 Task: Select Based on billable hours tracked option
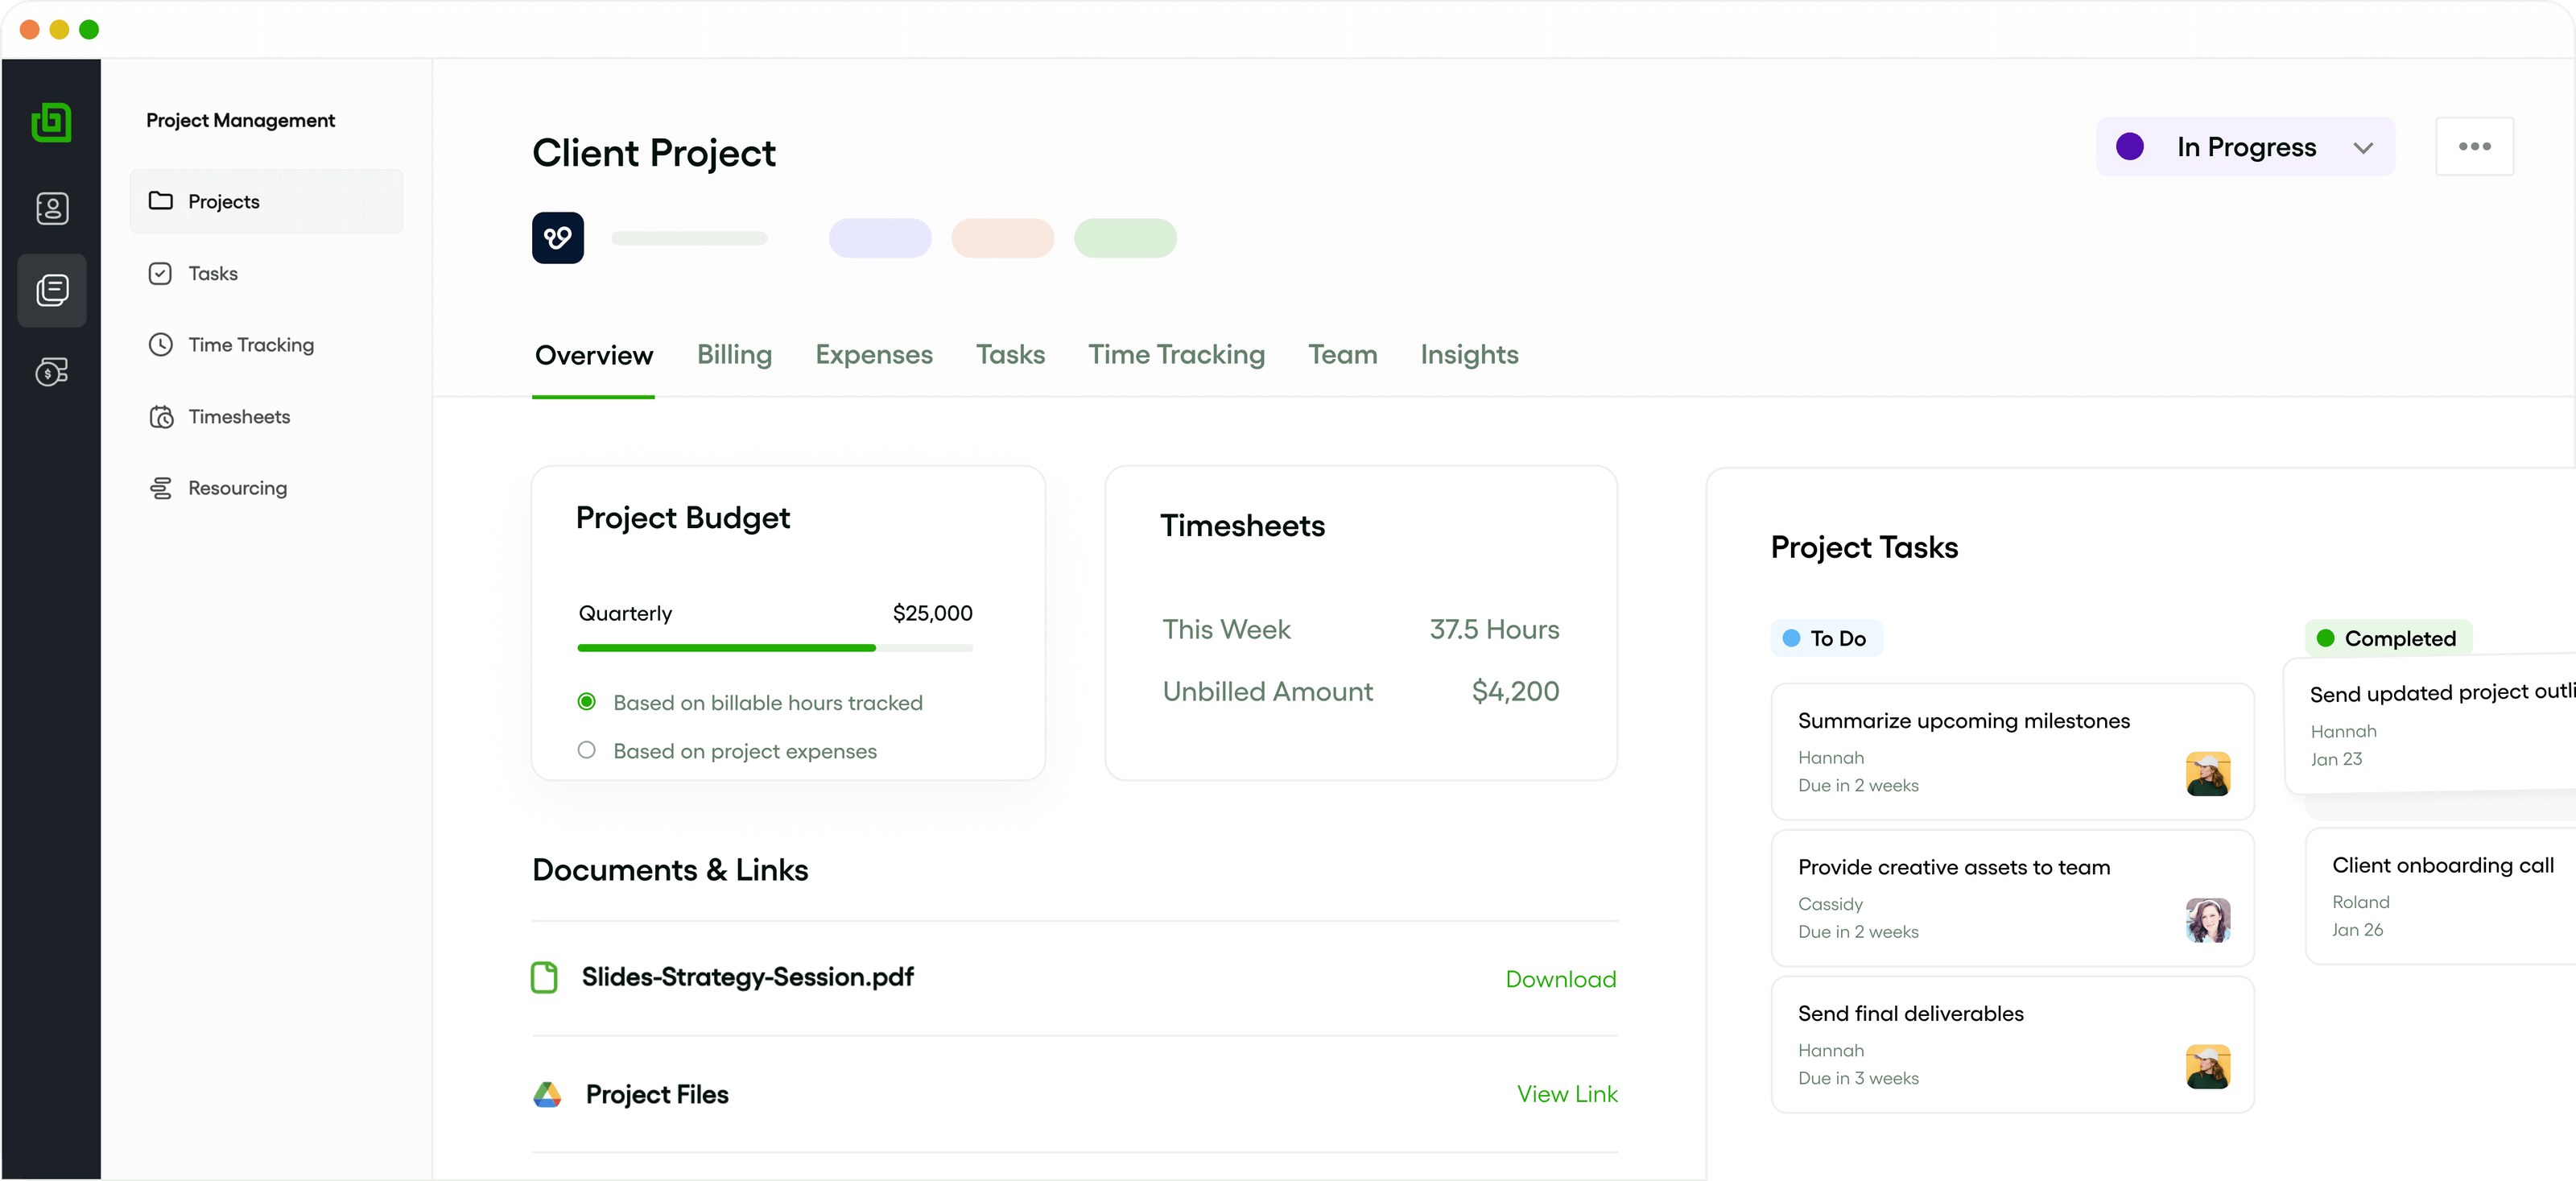pyautogui.click(x=588, y=701)
